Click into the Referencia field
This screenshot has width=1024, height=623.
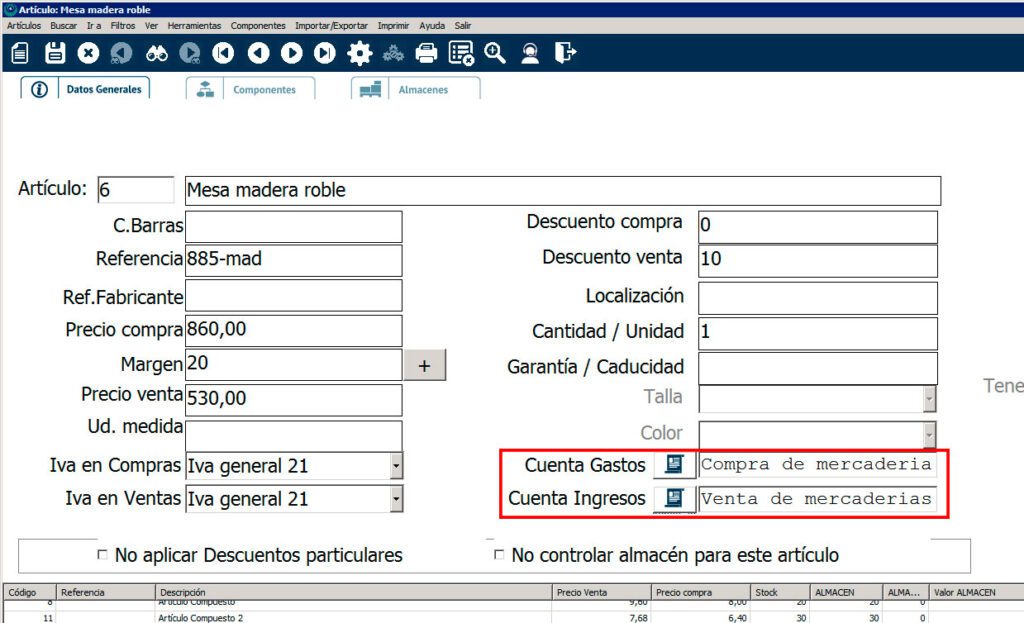pyautogui.click(x=293, y=259)
